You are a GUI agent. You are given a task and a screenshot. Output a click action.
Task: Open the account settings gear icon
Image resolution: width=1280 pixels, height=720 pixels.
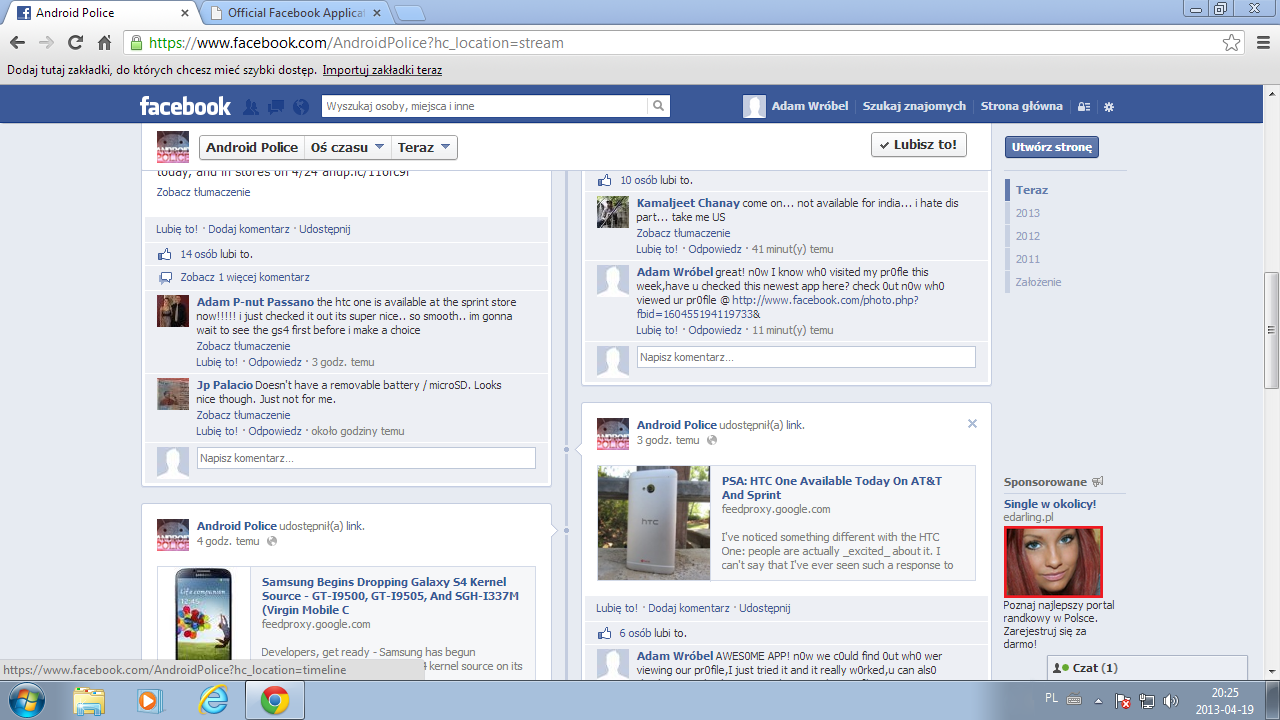click(x=1108, y=107)
